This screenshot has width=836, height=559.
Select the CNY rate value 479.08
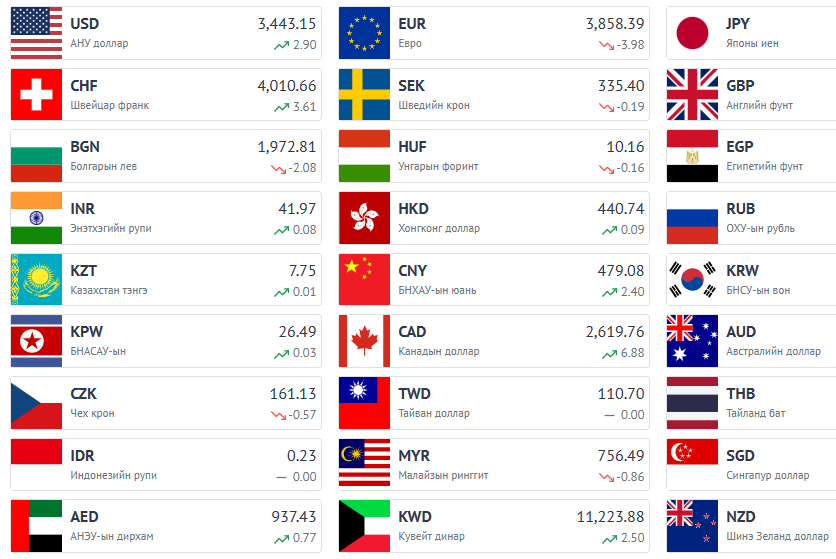point(621,270)
